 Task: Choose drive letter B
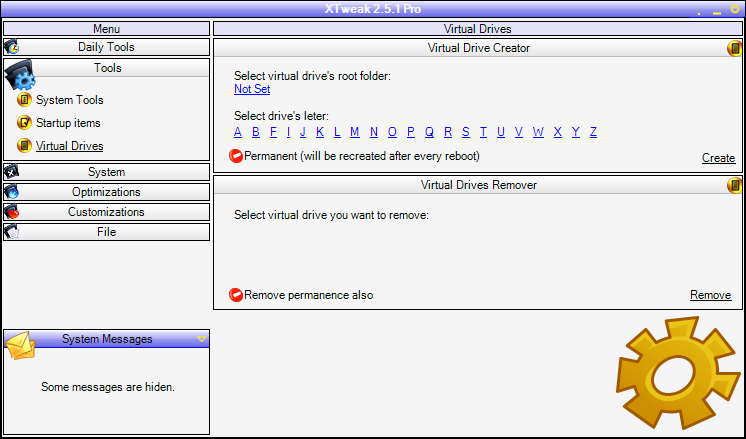point(255,132)
